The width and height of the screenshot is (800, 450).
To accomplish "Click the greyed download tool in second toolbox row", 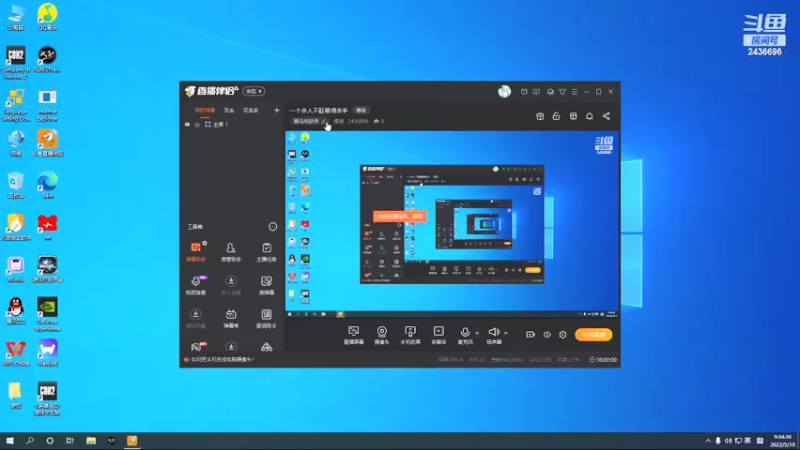I will point(231,285).
